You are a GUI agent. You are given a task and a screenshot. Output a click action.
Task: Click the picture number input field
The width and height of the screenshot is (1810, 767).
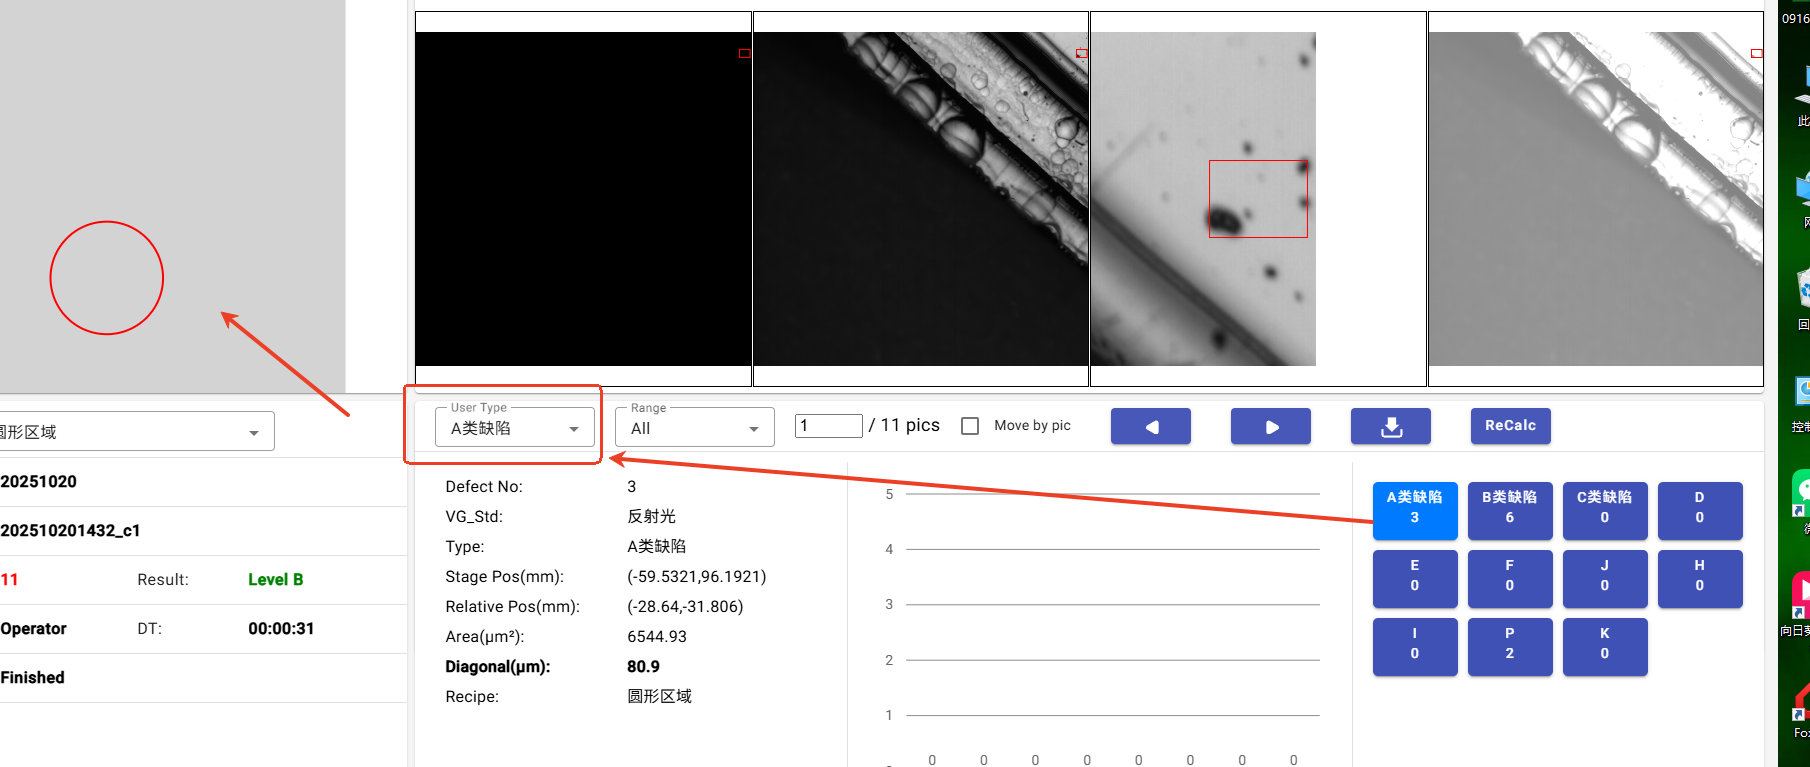pos(828,426)
